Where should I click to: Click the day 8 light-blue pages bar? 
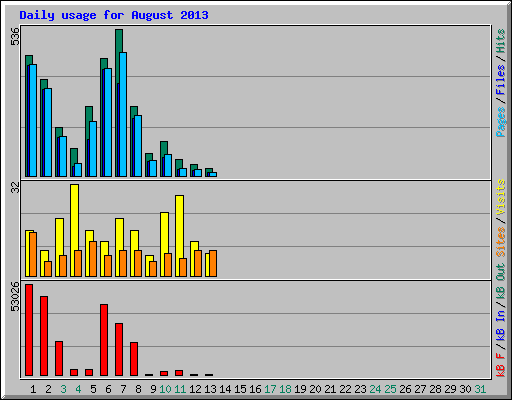(138, 146)
